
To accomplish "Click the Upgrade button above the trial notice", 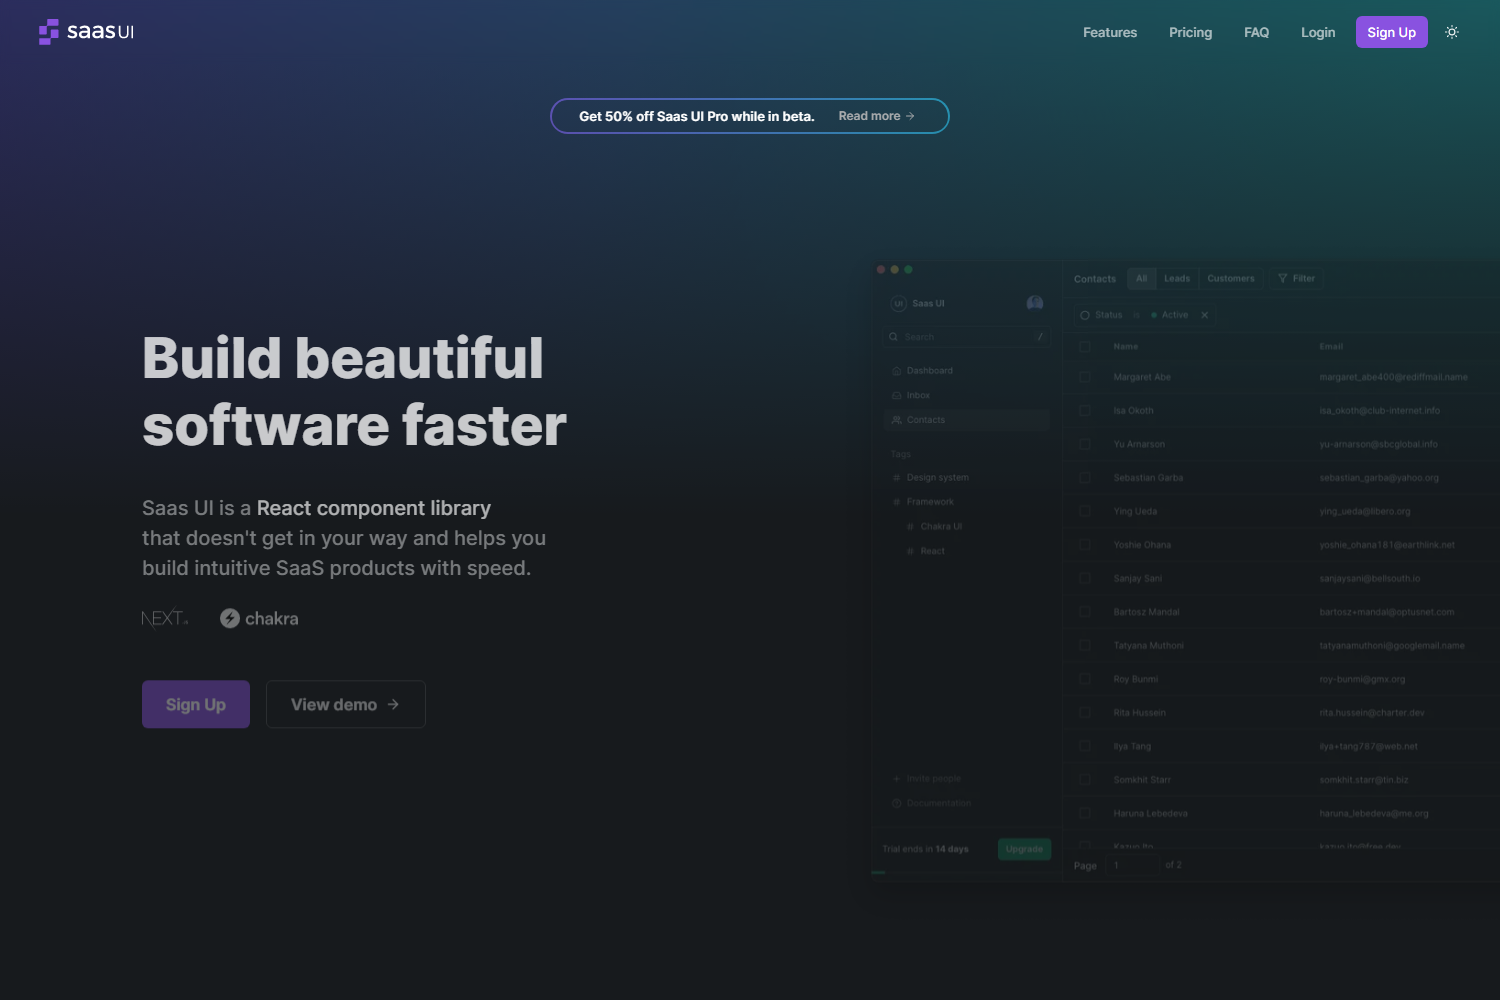I will 1023,848.
